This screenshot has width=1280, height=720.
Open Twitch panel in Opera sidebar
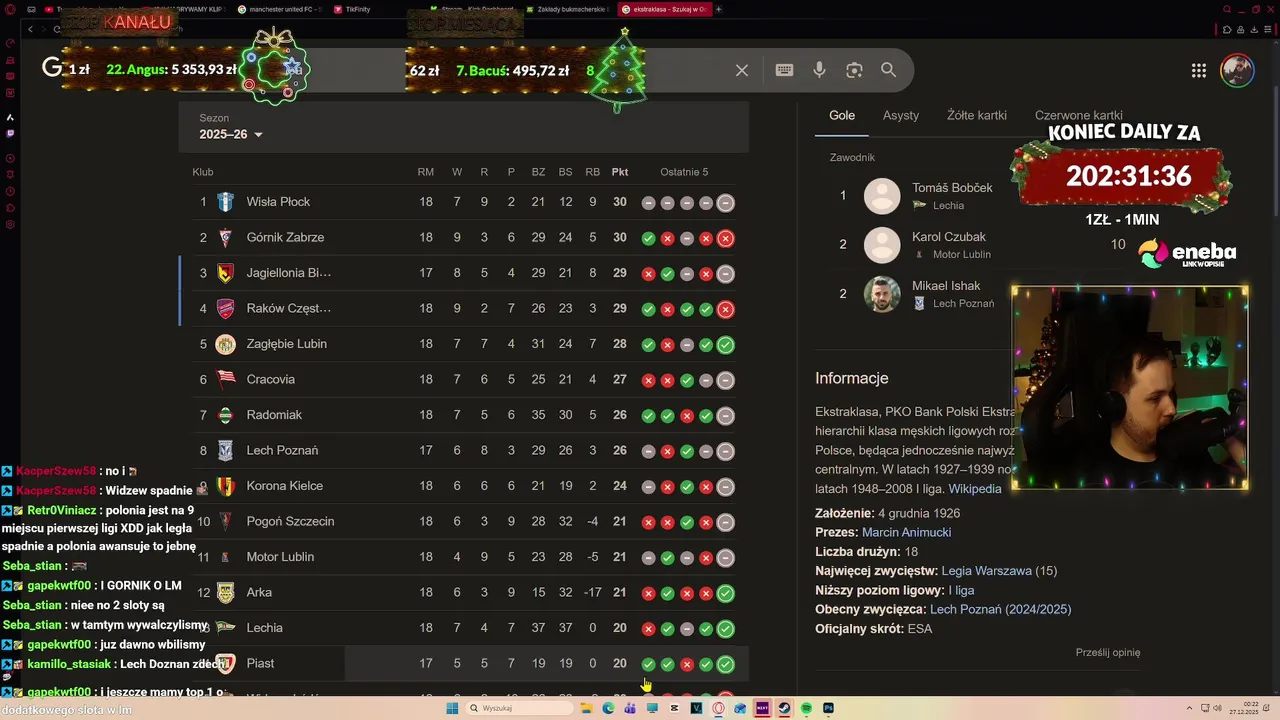pos(10,133)
